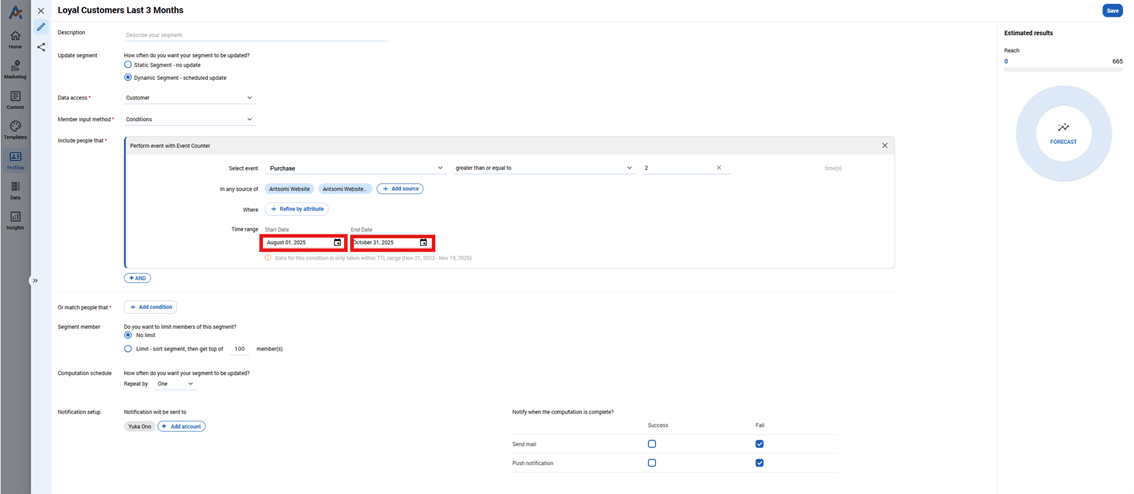The height and width of the screenshot is (494, 1134).
Task: Toggle Push notification Success checkbox
Action: click(x=652, y=463)
